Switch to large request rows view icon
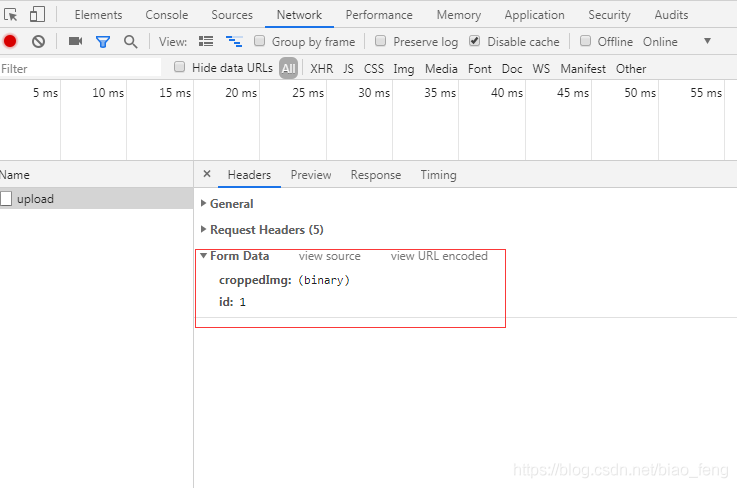Screen dimensions: 737x488 (206, 42)
